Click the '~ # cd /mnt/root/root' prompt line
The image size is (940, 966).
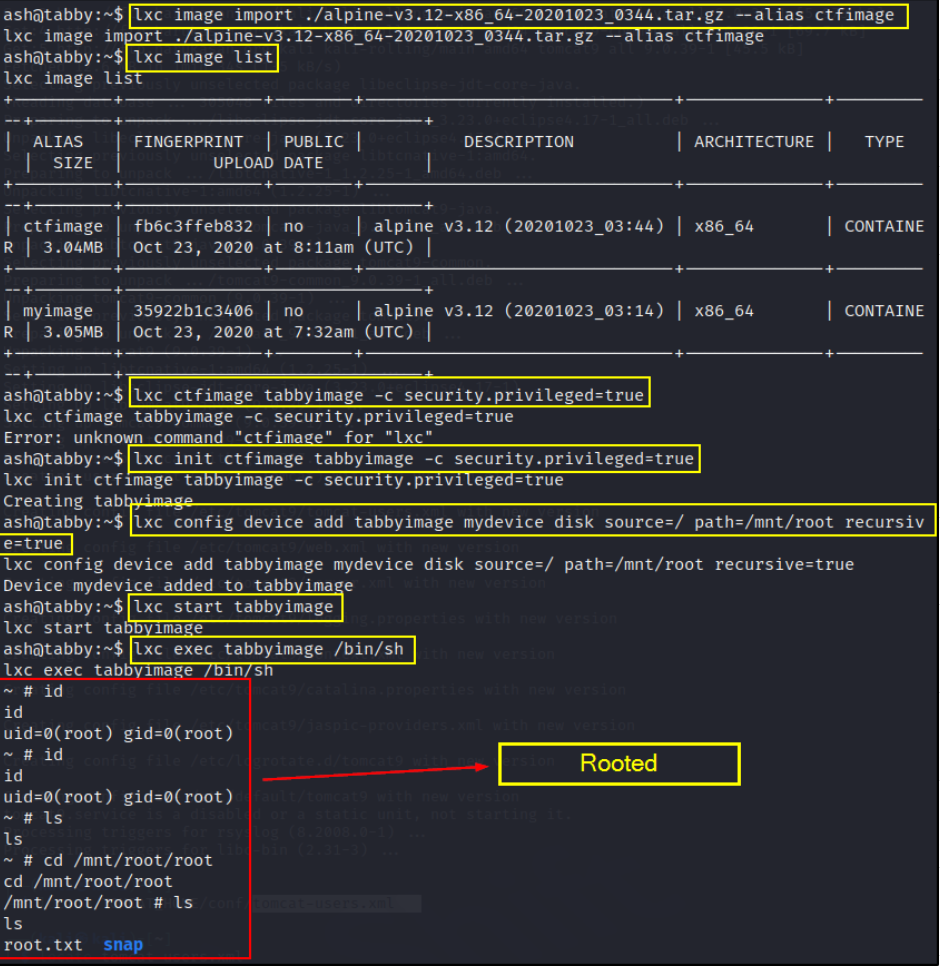point(108,860)
